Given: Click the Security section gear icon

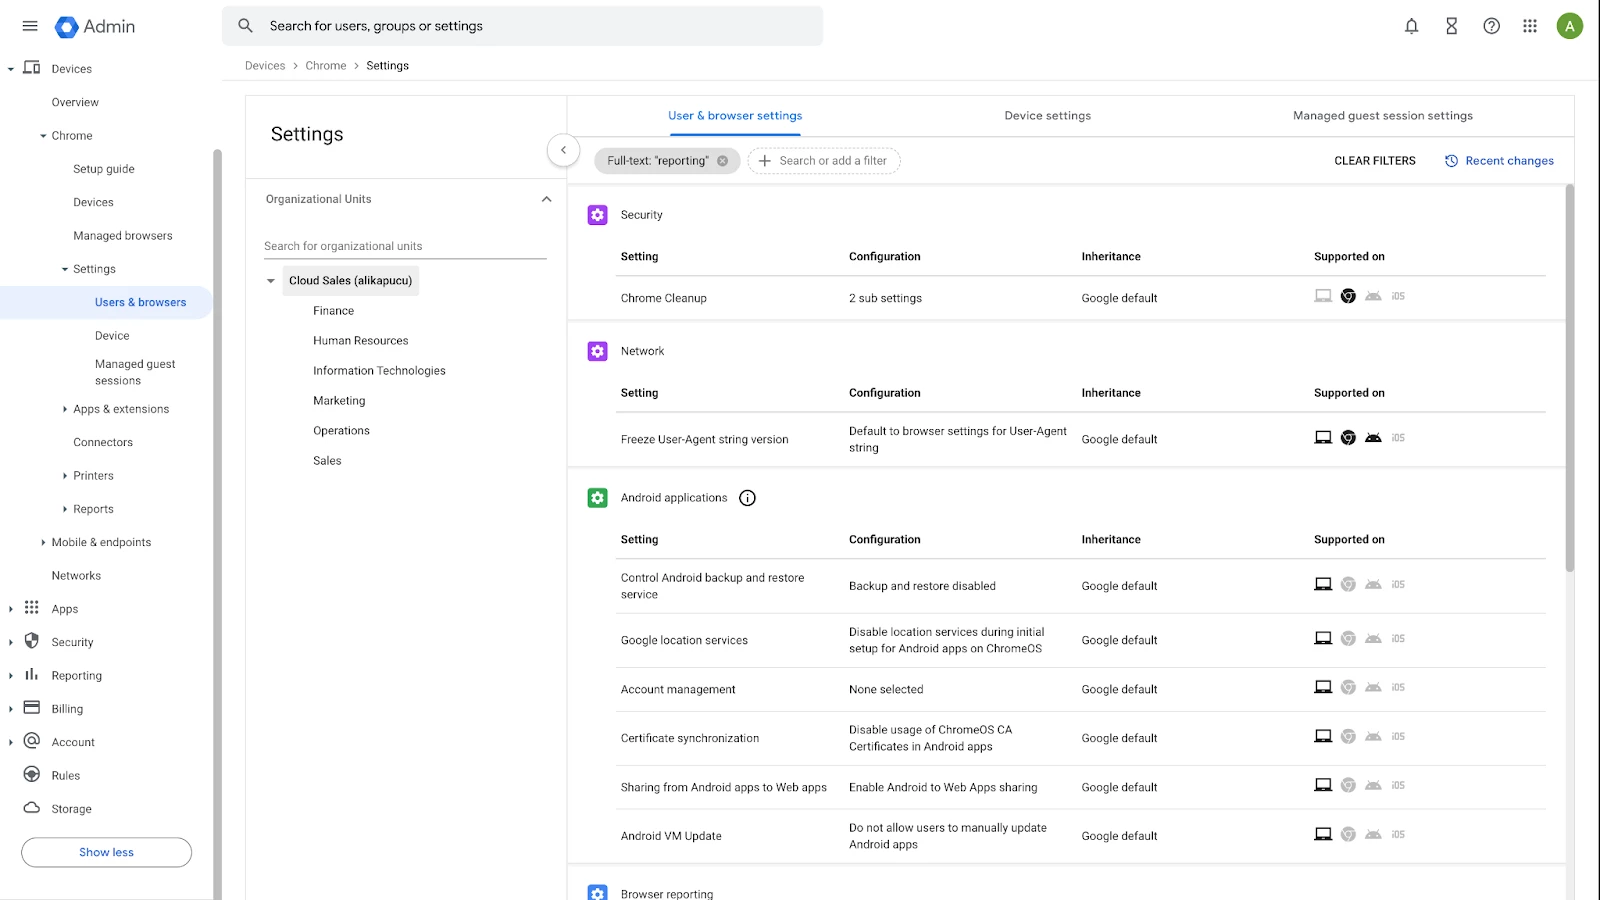Looking at the screenshot, I should [597, 215].
